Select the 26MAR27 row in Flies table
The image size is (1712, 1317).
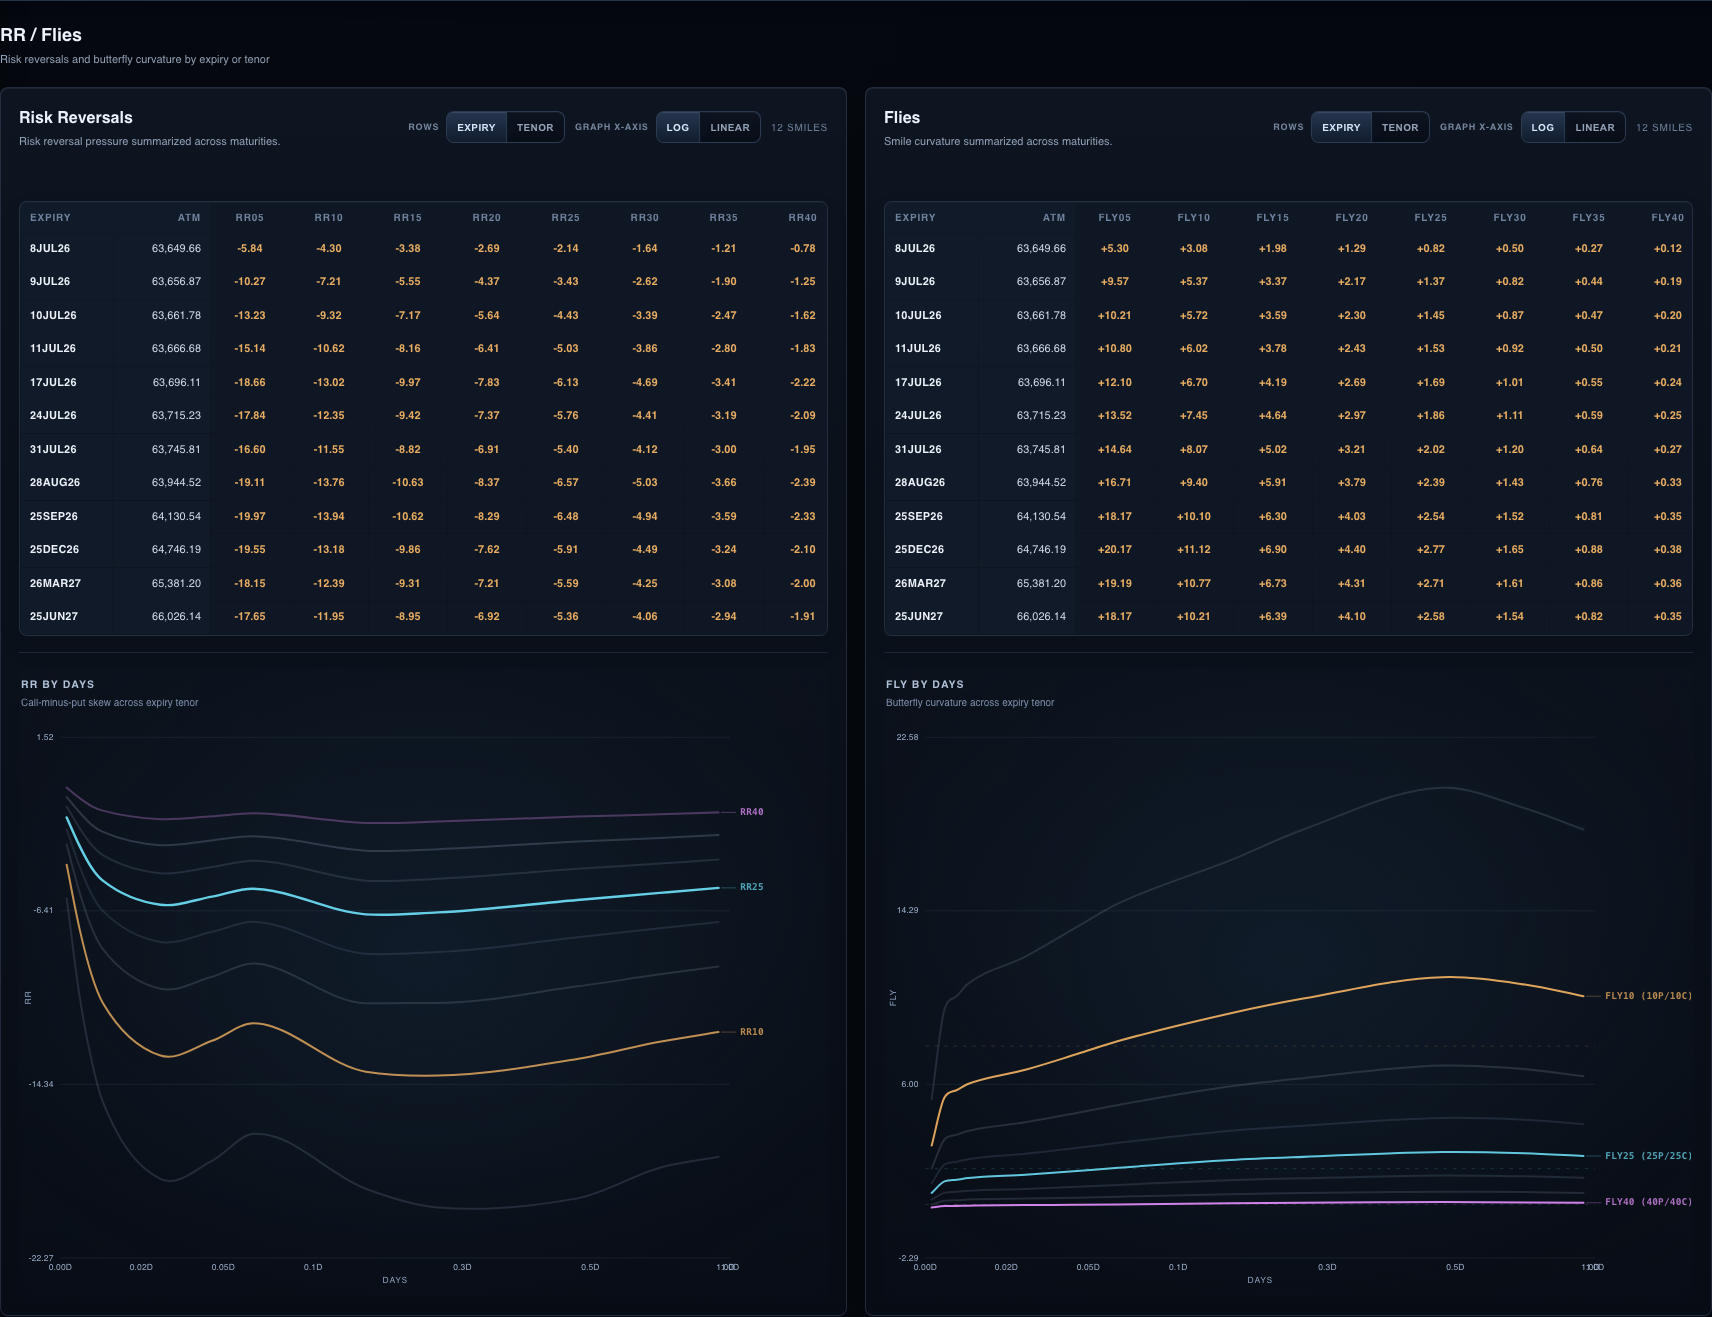coord(1288,583)
